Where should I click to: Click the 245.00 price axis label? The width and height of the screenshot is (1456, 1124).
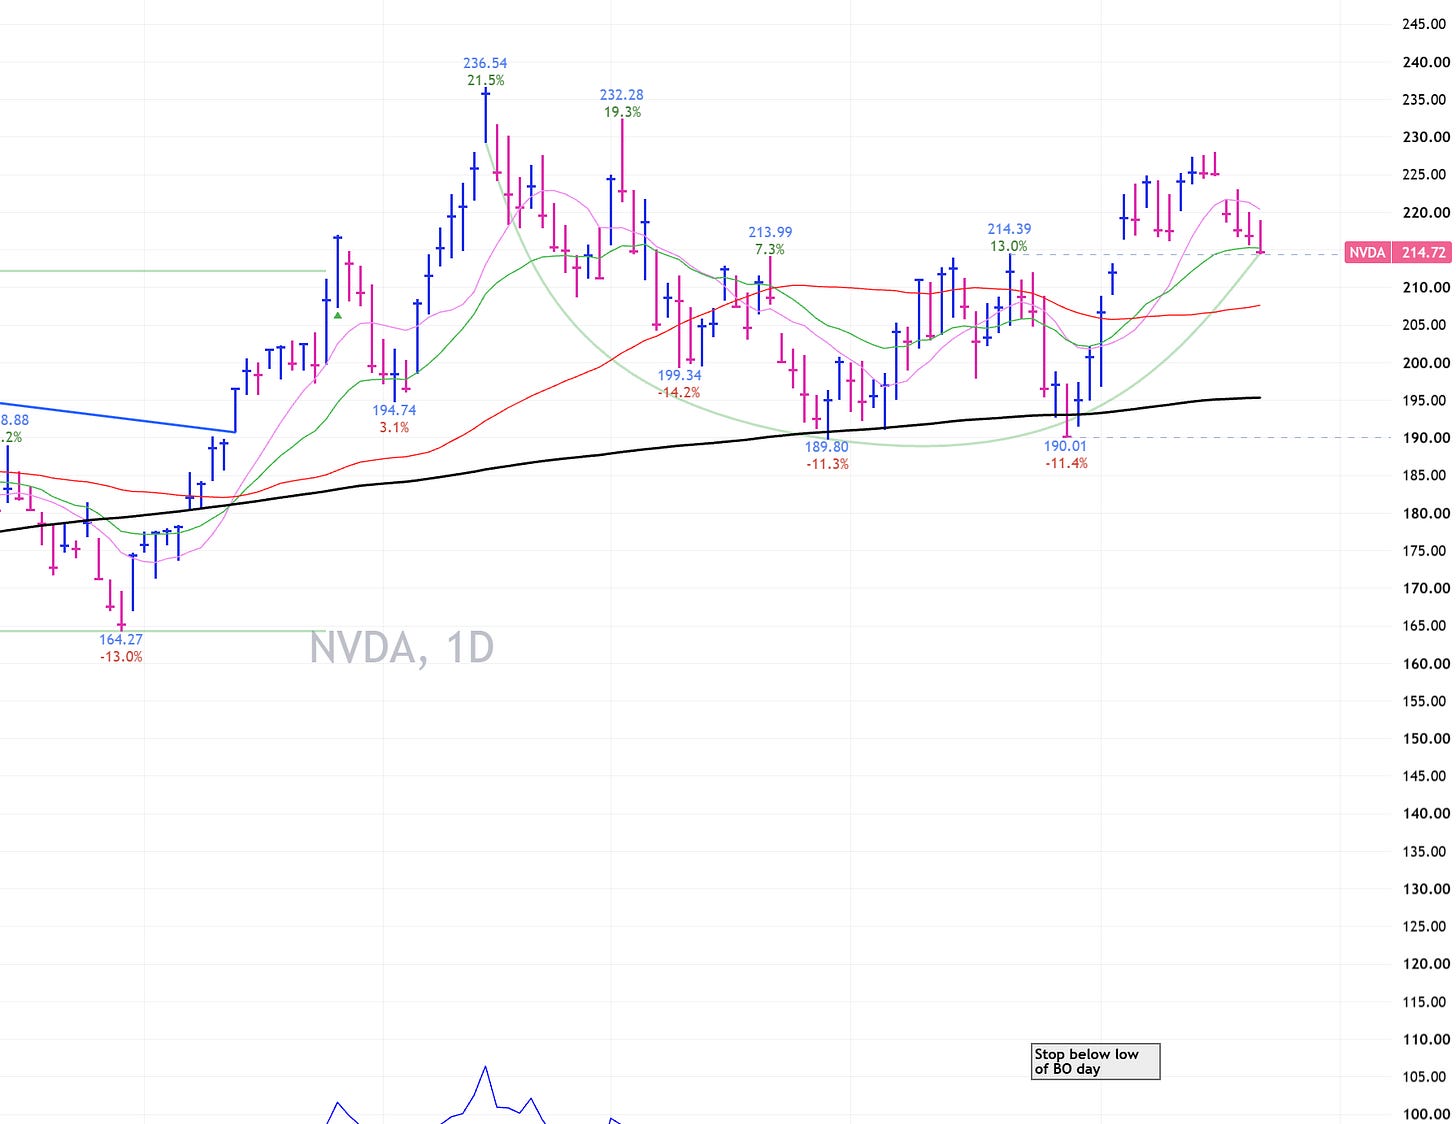click(1425, 24)
